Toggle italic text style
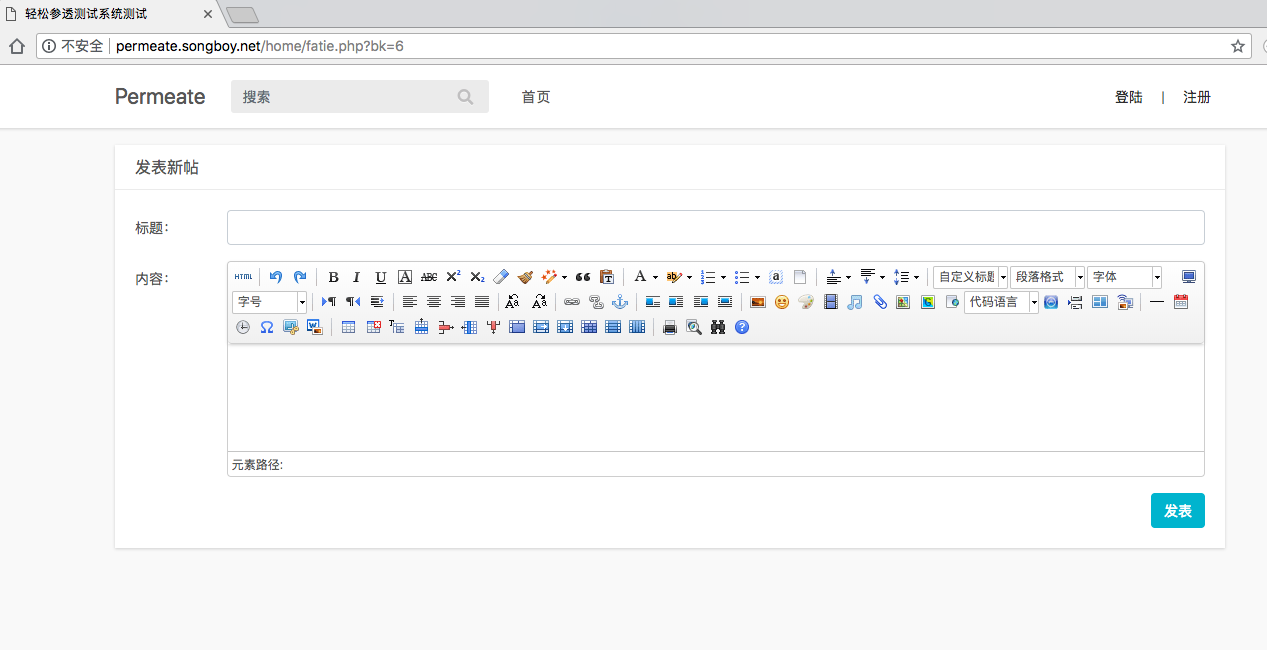Image resolution: width=1267 pixels, height=650 pixels. coord(356,277)
